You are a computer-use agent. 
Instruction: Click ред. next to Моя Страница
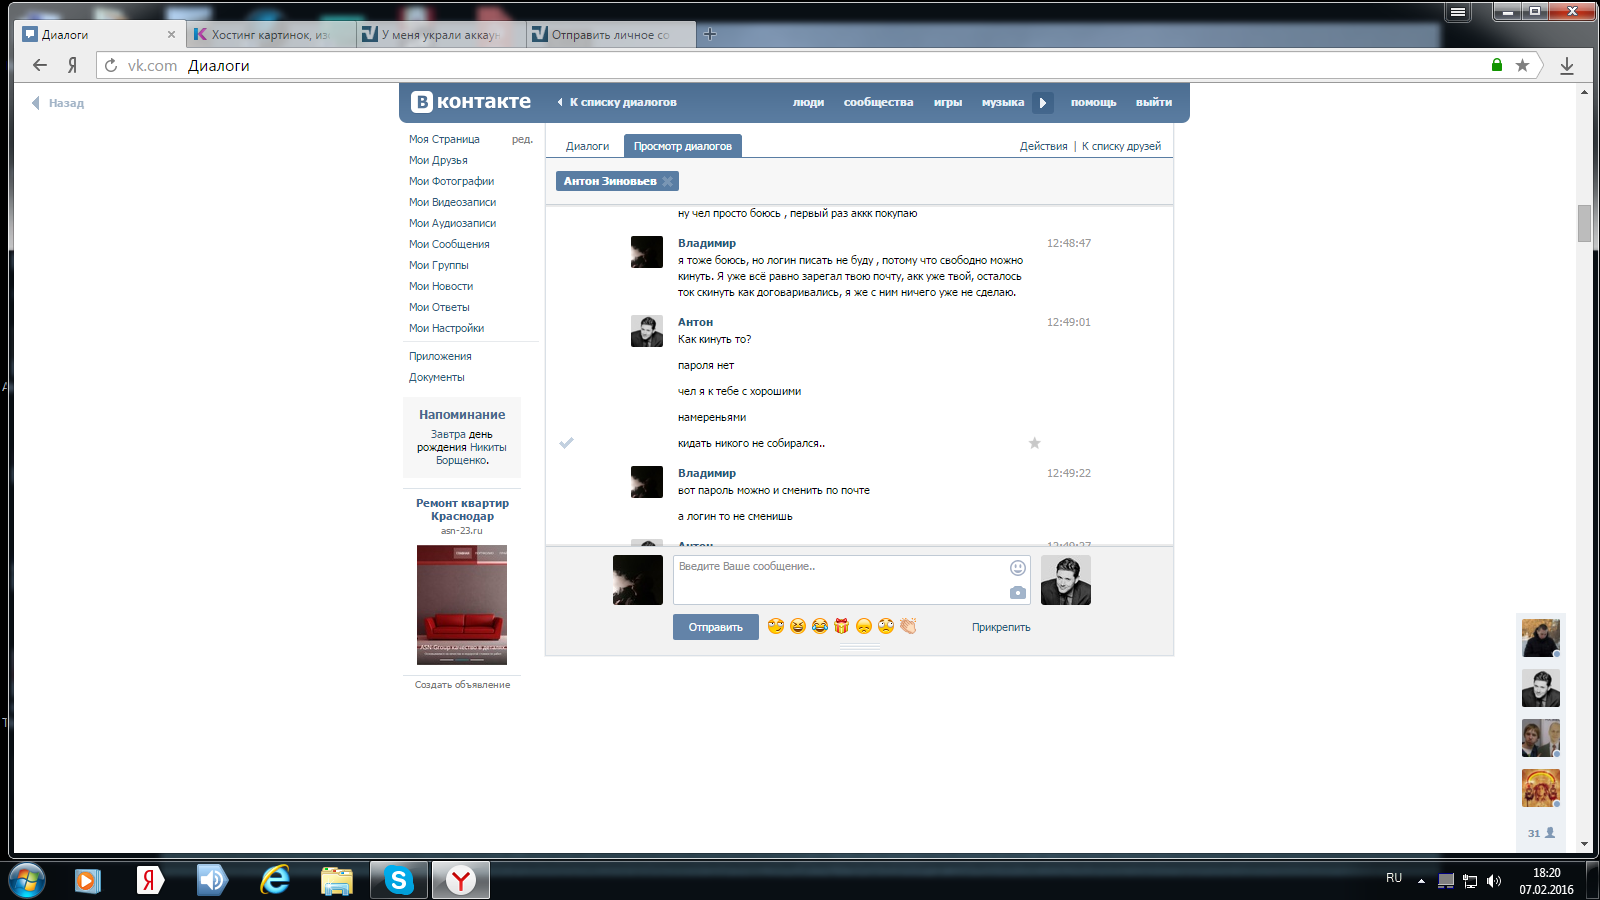522,139
